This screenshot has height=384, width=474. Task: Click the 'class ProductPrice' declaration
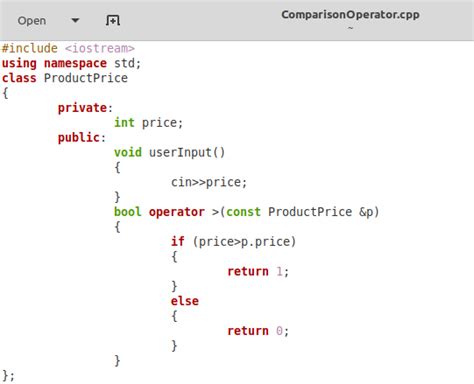coord(65,78)
